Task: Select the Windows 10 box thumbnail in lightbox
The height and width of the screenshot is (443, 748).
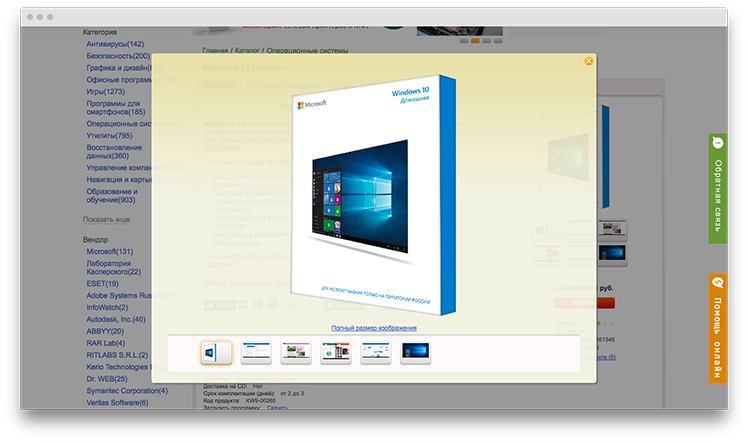Action: (216, 353)
